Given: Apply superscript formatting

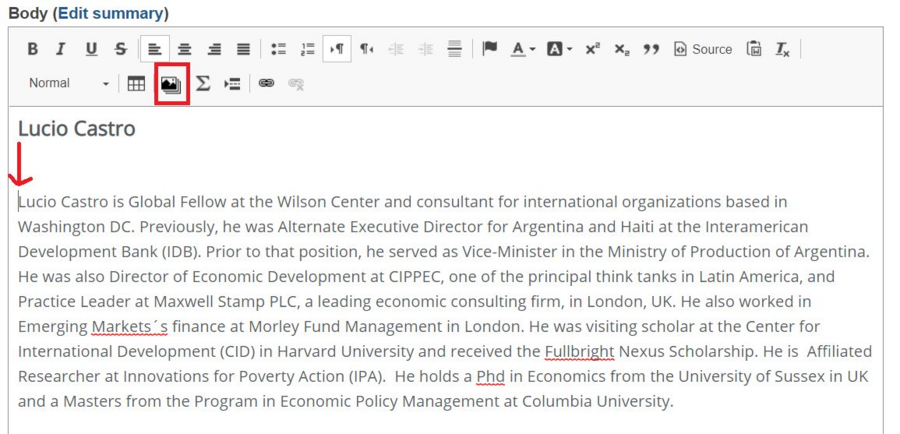Looking at the screenshot, I should (x=593, y=49).
